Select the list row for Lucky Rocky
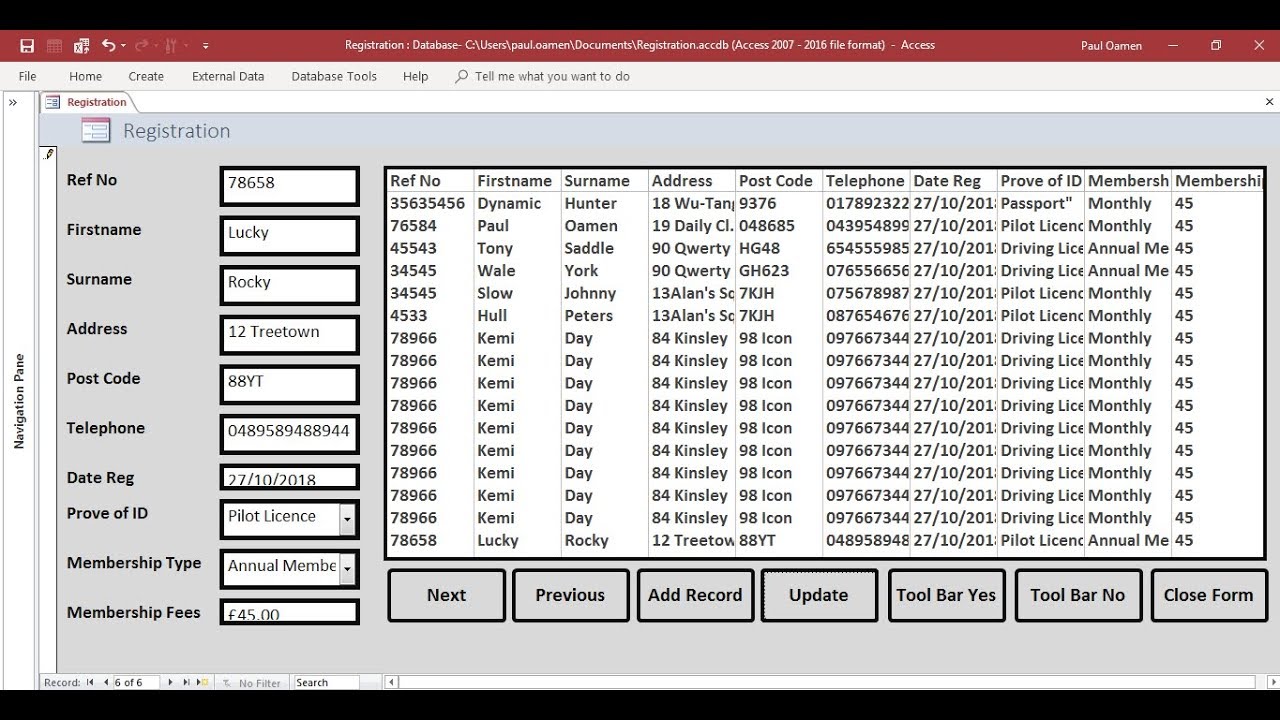 point(825,540)
